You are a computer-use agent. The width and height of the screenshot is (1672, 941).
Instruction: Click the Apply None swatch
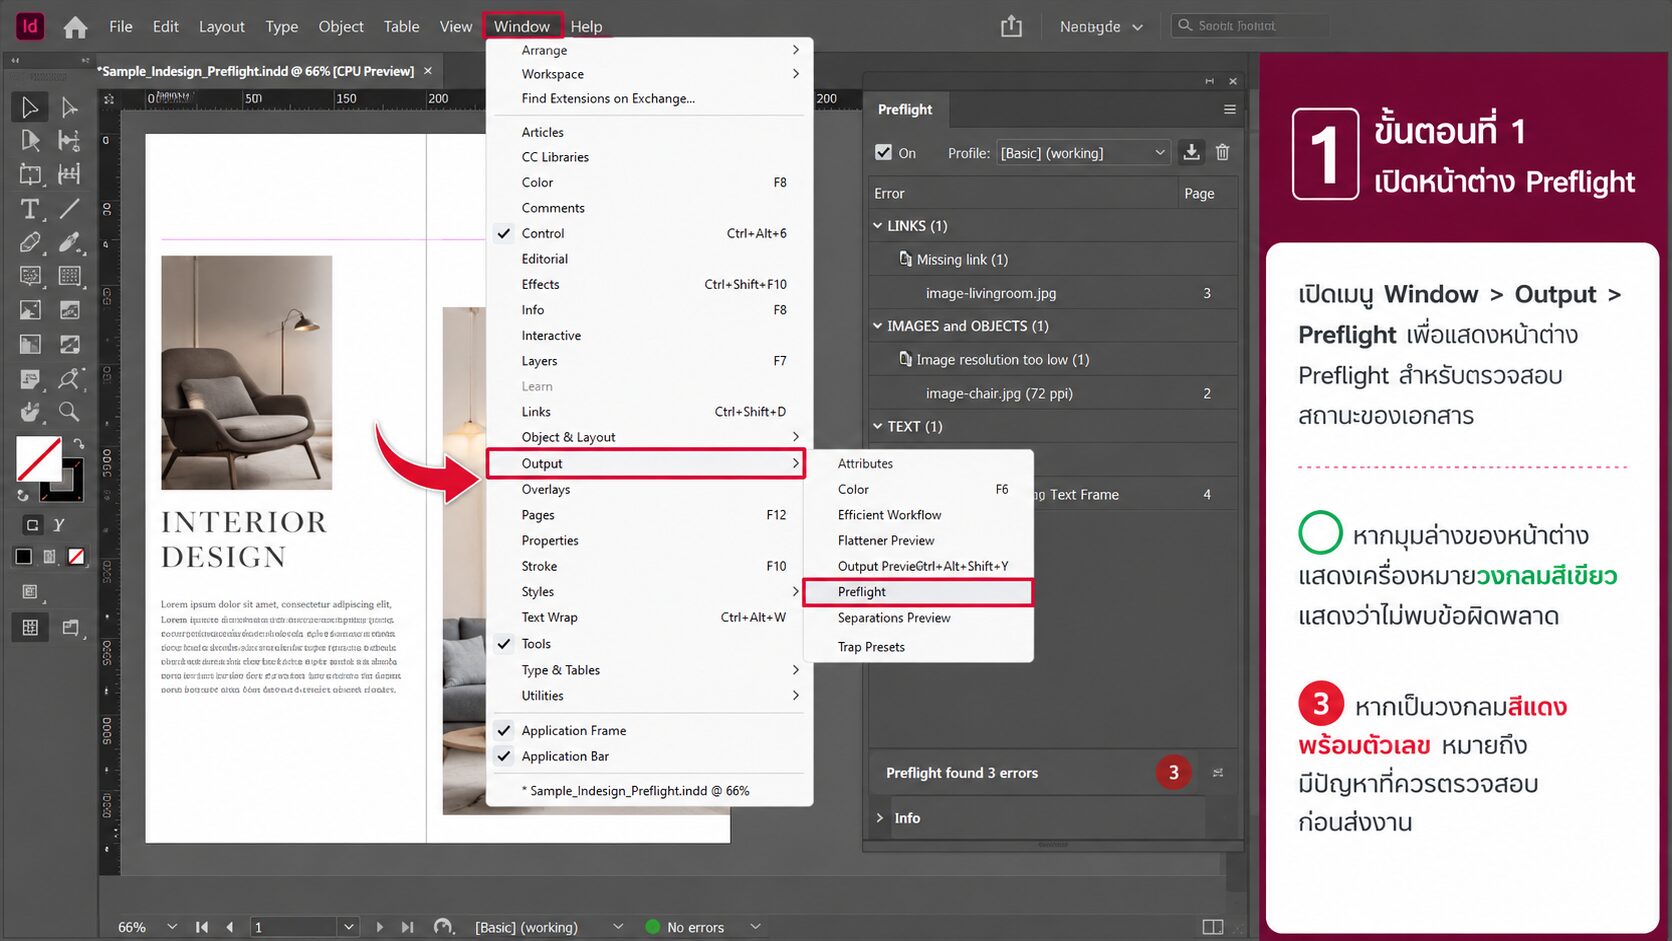76,556
